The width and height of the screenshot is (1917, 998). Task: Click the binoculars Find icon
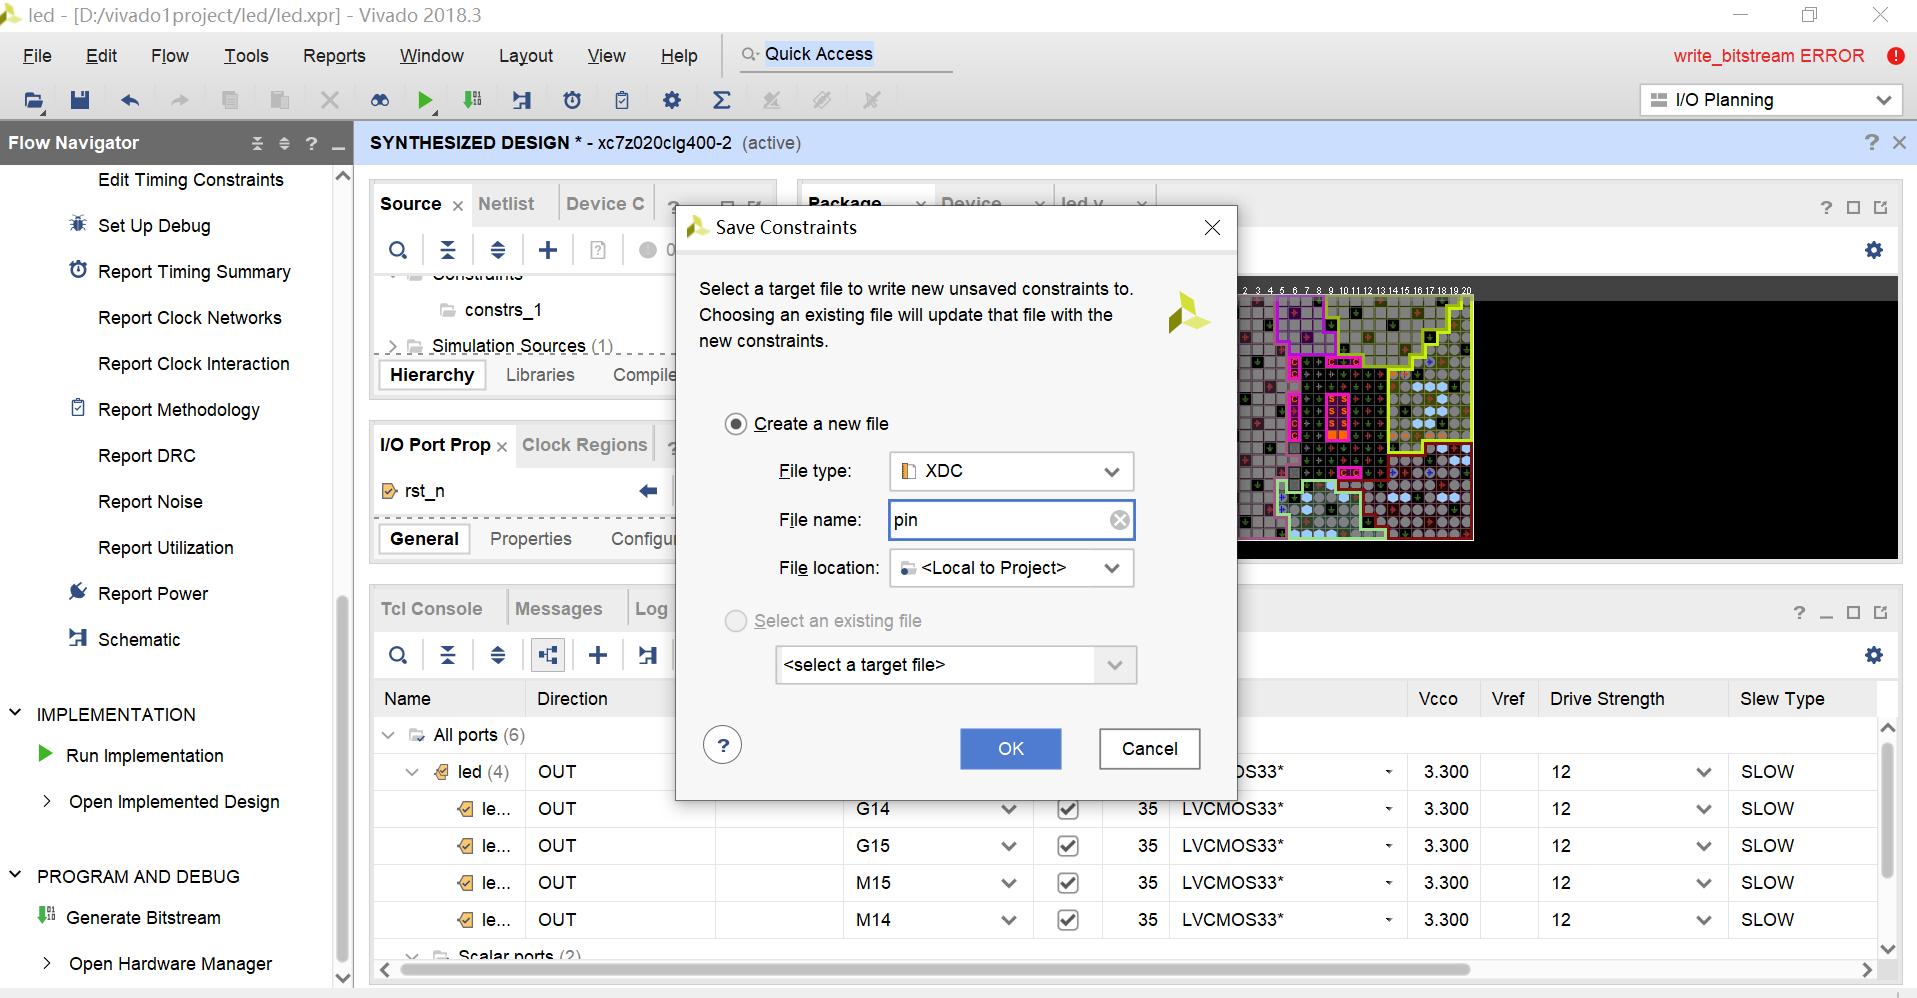380,100
